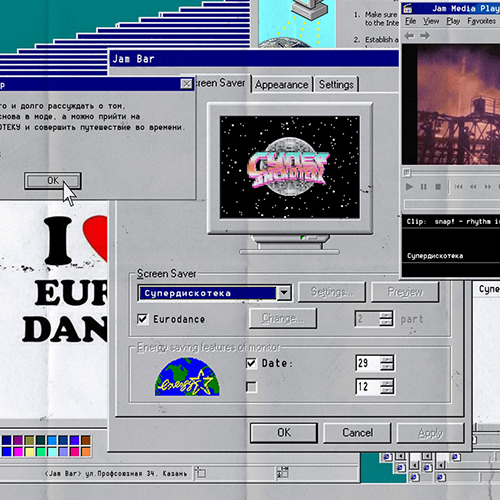Pick the brown swatch in the palette
500x500 pixels.
[86, 440]
